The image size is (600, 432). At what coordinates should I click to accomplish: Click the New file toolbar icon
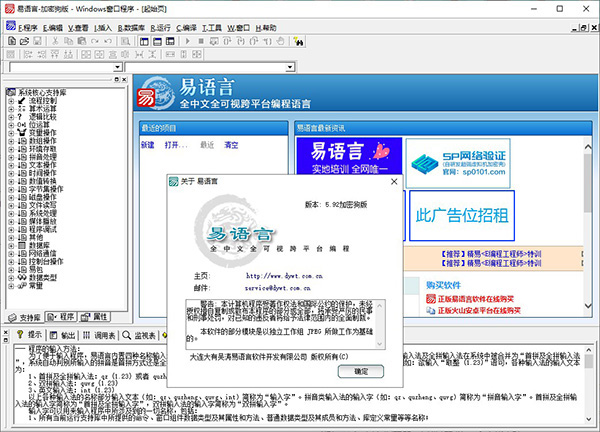12,41
